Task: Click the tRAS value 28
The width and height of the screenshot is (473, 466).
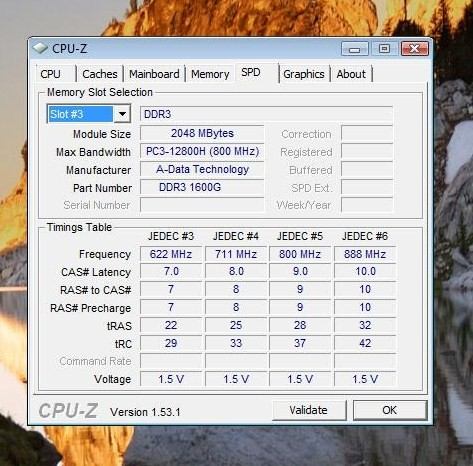Action: click(300, 325)
